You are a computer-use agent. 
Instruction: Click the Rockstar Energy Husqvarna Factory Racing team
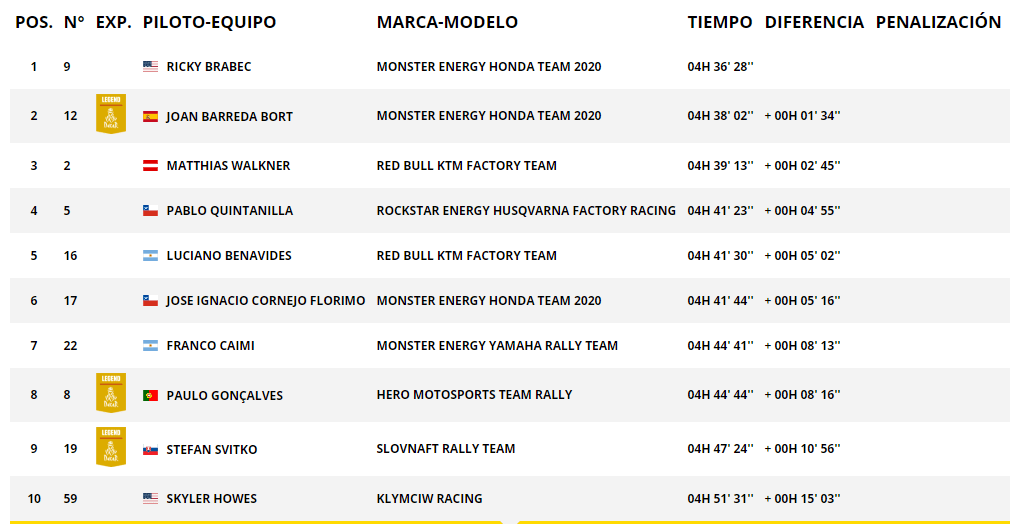click(526, 211)
